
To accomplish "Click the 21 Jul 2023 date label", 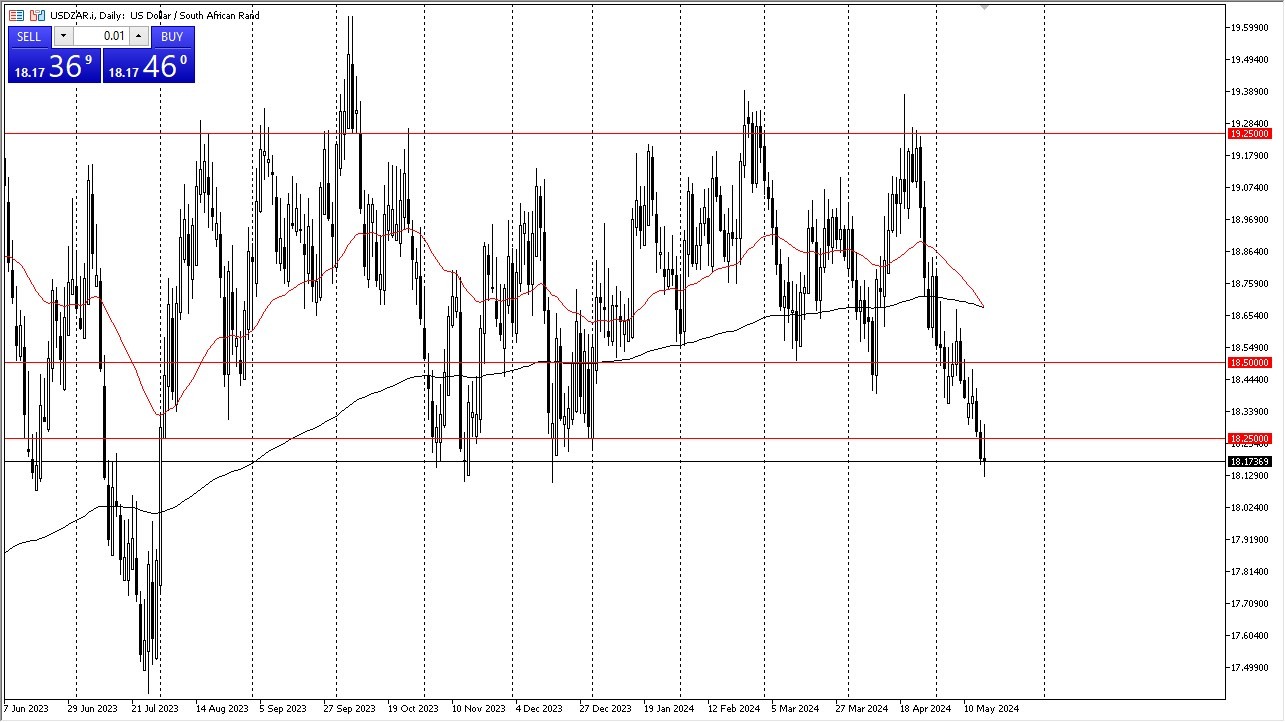I will 154,709.
